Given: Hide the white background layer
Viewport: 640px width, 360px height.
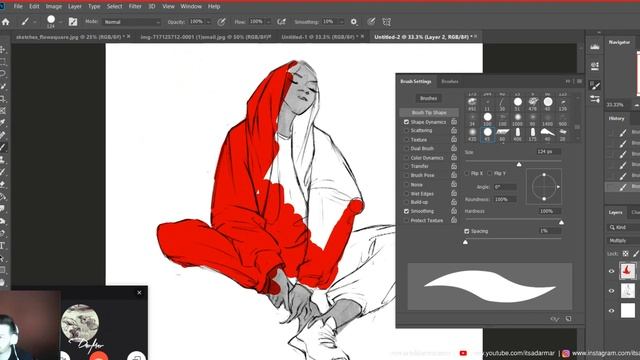Looking at the screenshot, I should coord(611,311).
